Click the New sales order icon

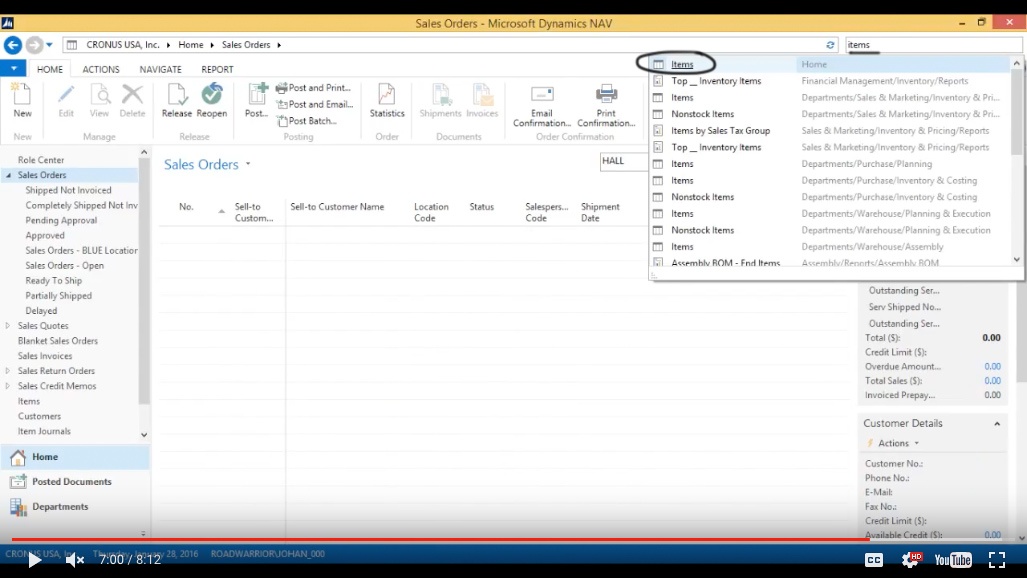point(22,96)
